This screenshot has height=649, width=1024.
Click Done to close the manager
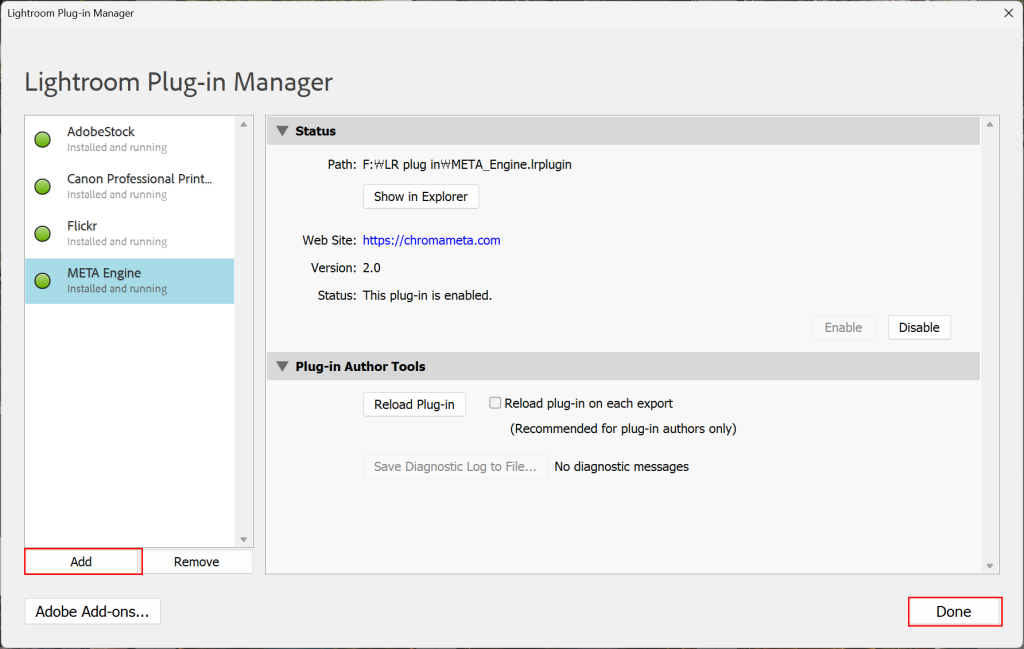coord(953,612)
